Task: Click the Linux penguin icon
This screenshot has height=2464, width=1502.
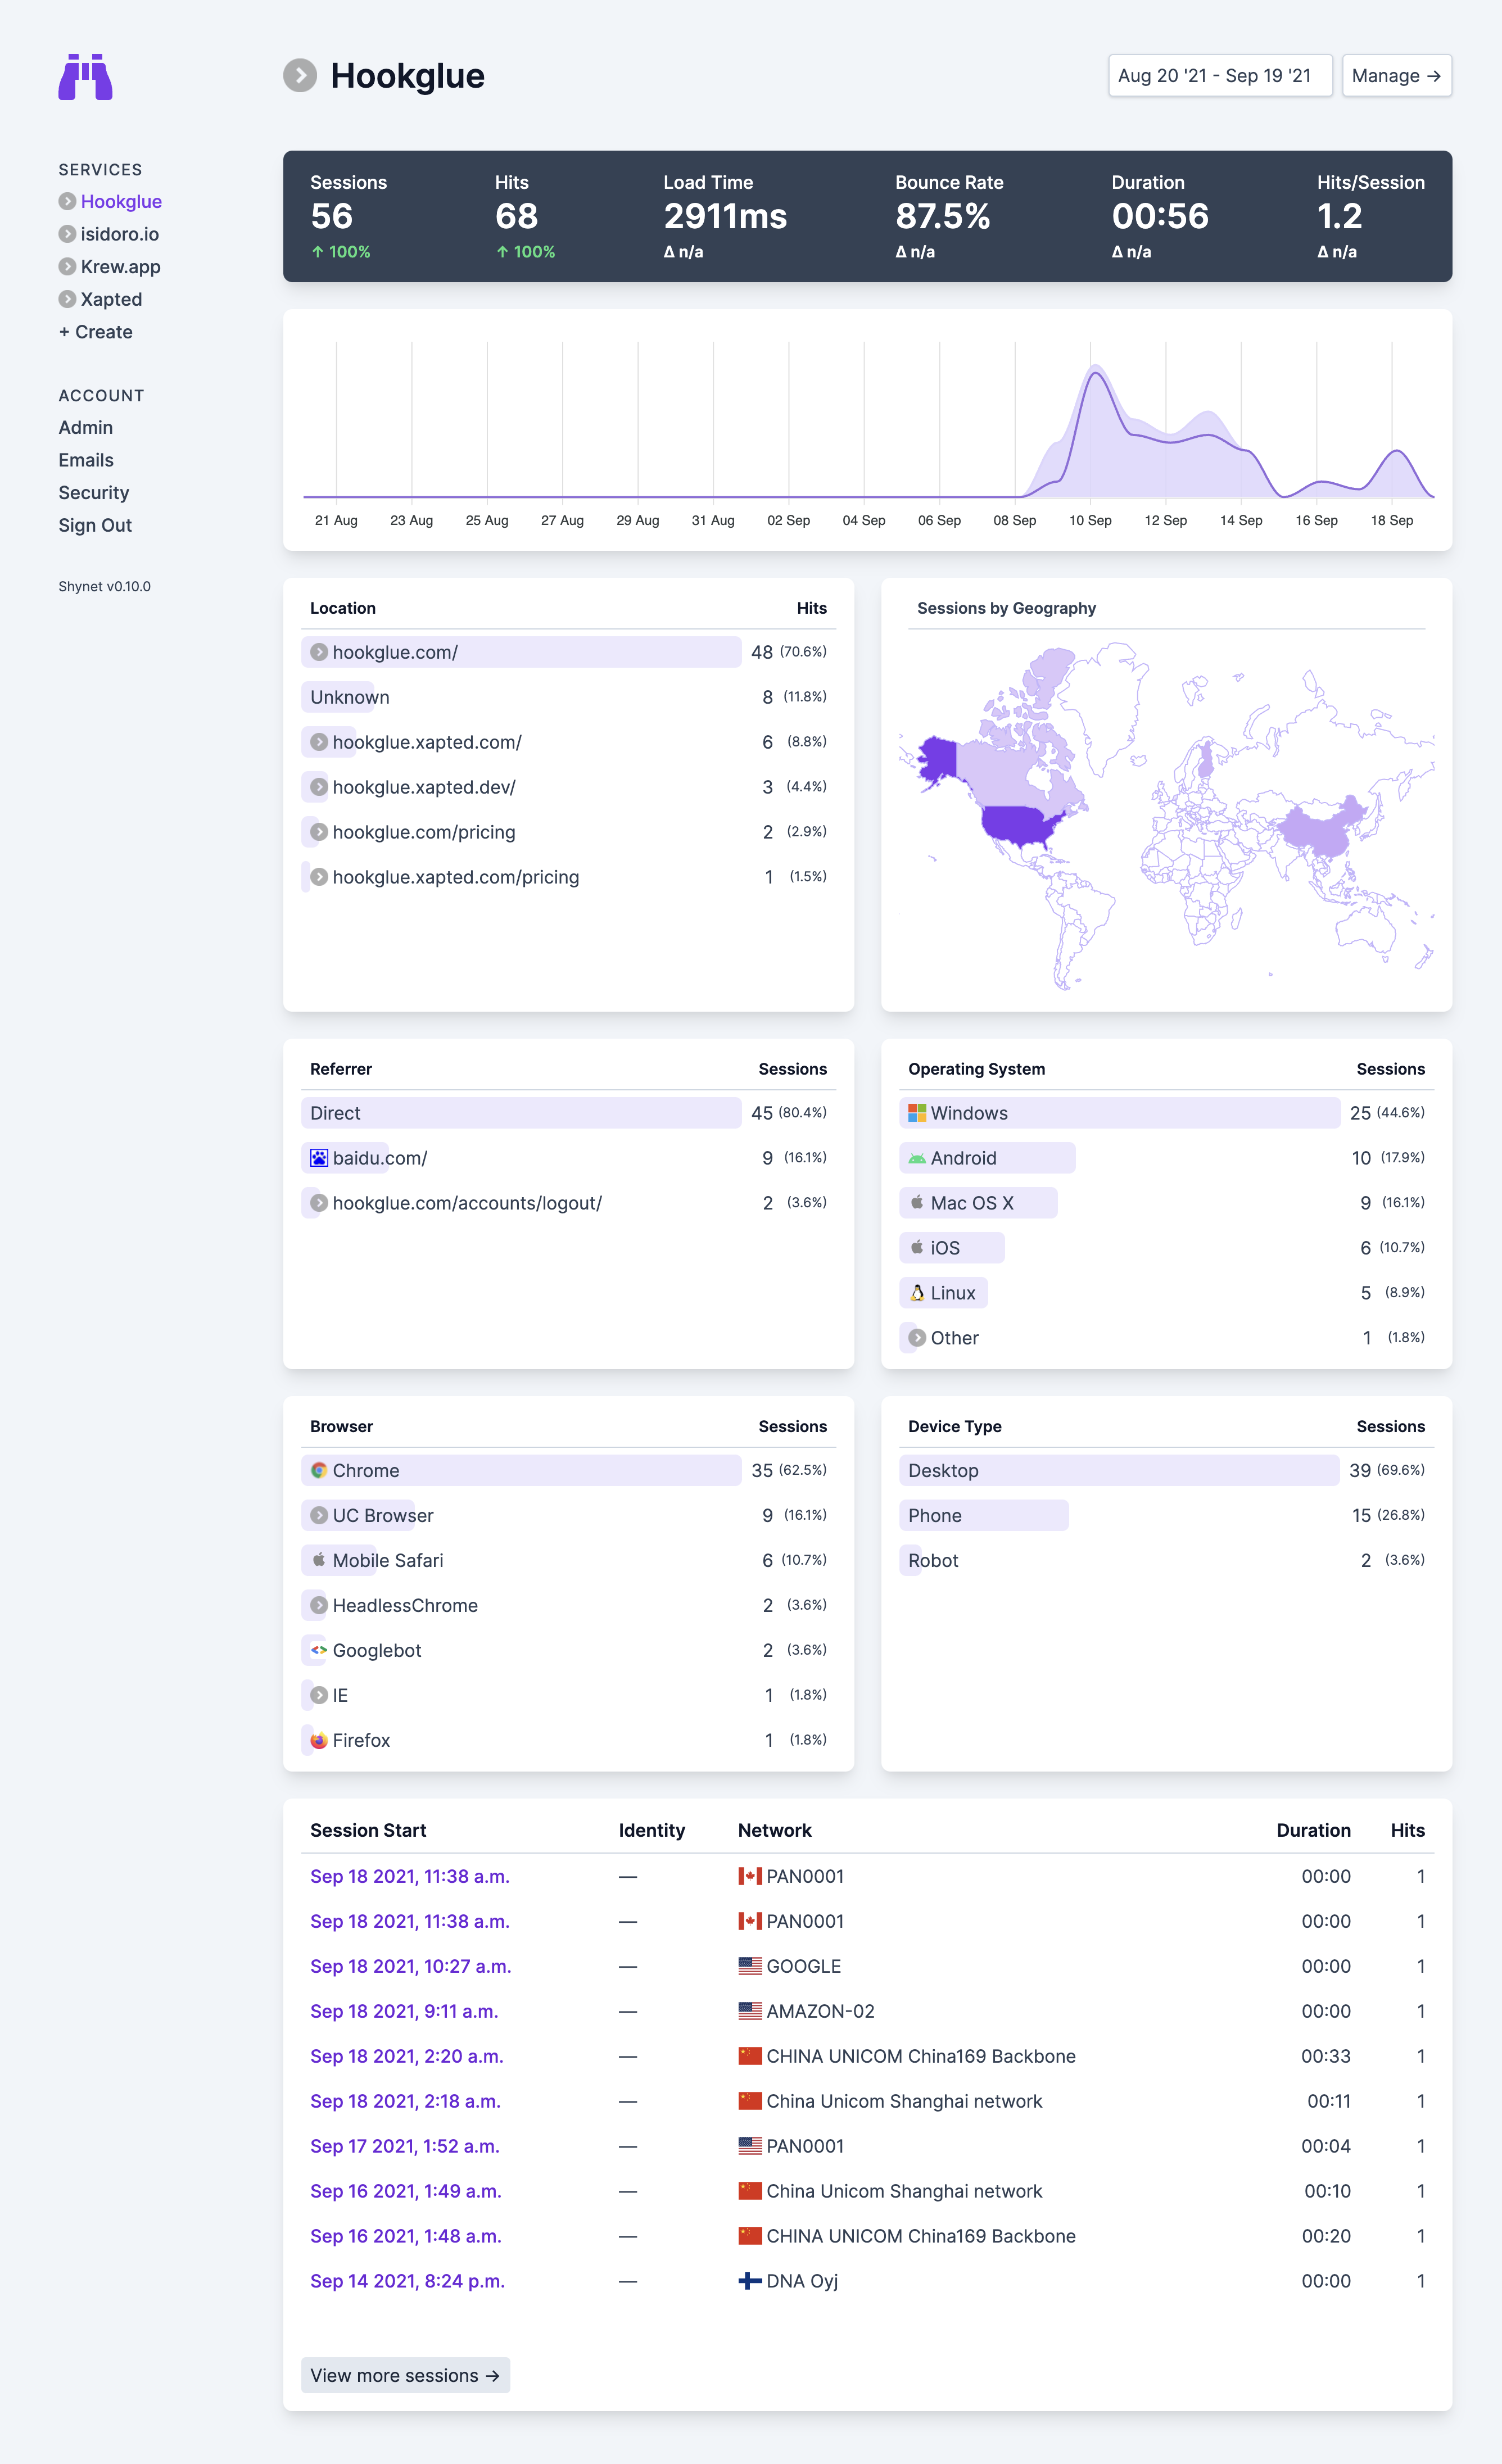Action: 917,1293
